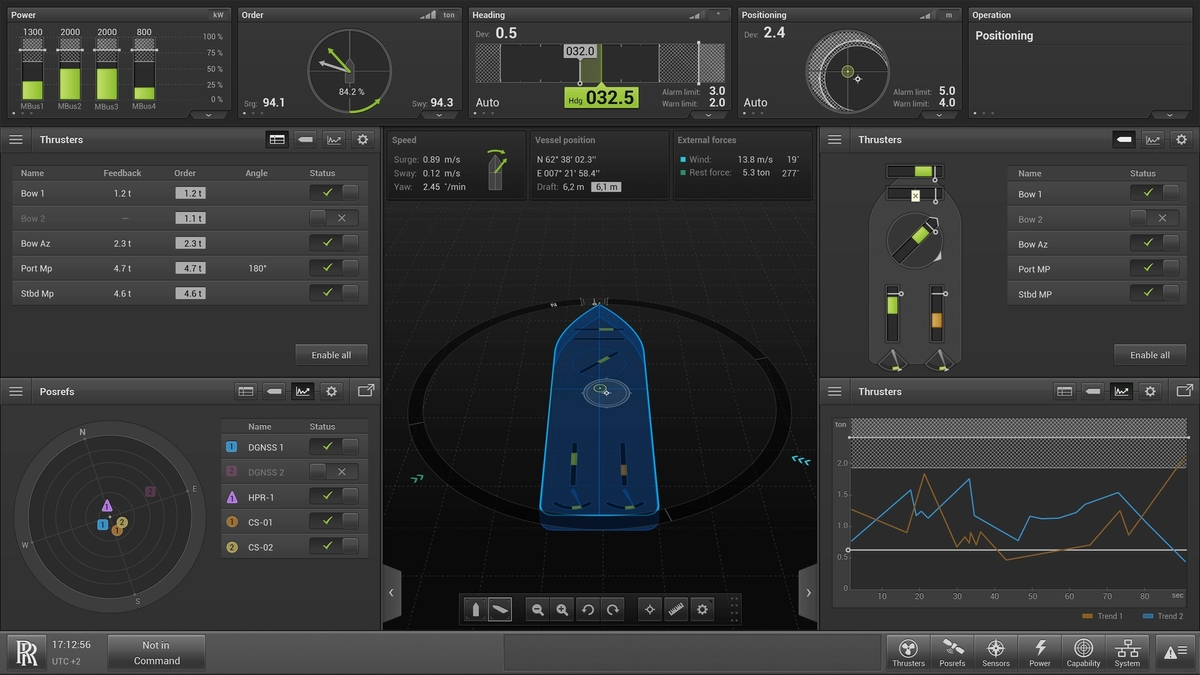The width and height of the screenshot is (1200, 675).
Task: Open Thrusters tab in bottom bar
Action: pos(908,652)
